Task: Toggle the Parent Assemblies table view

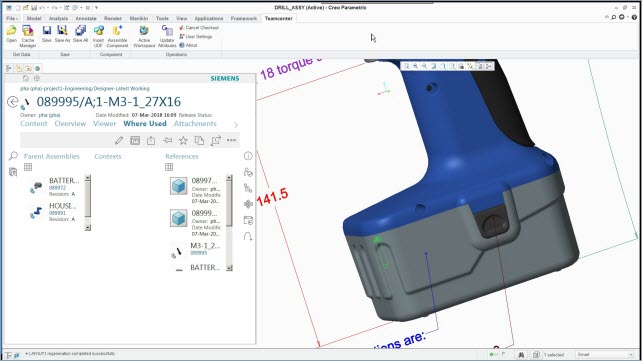Action: coord(28,167)
